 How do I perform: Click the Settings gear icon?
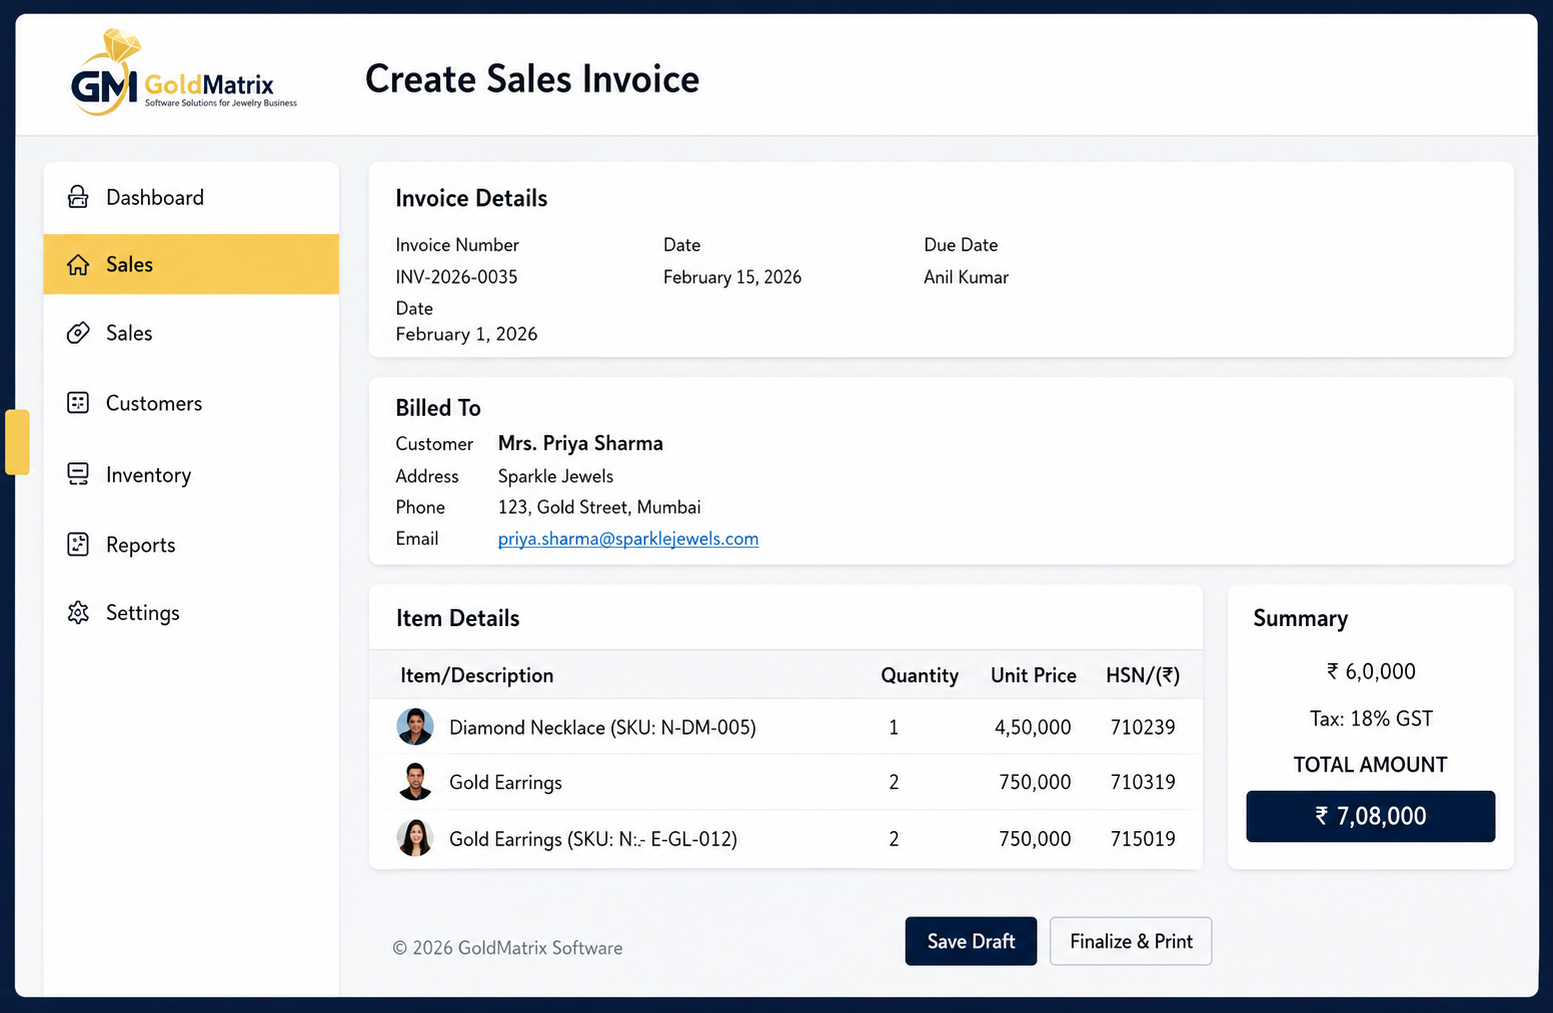pyautogui.click(x=78, y=612)
